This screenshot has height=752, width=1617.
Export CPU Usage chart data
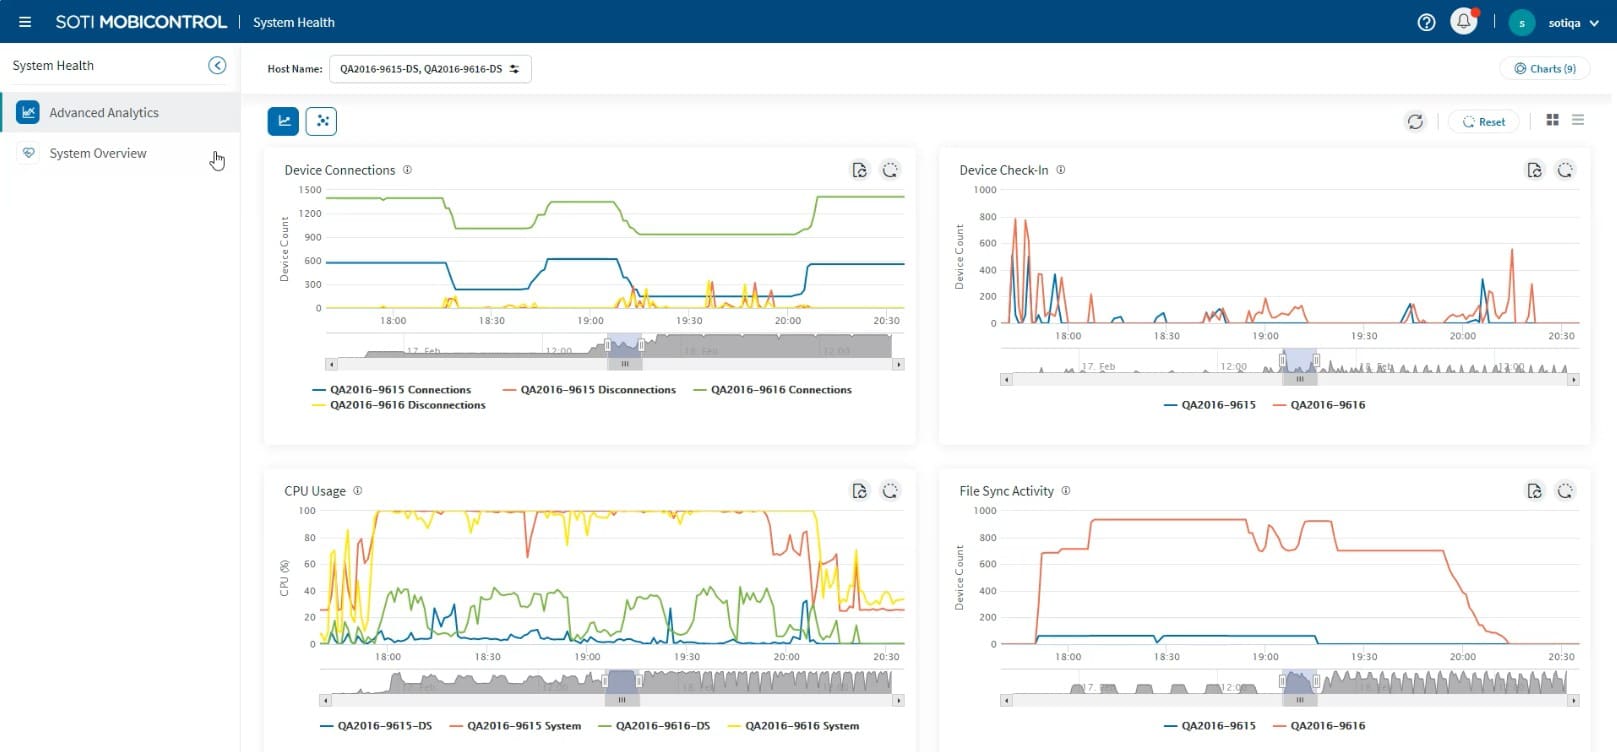[859, 491]
